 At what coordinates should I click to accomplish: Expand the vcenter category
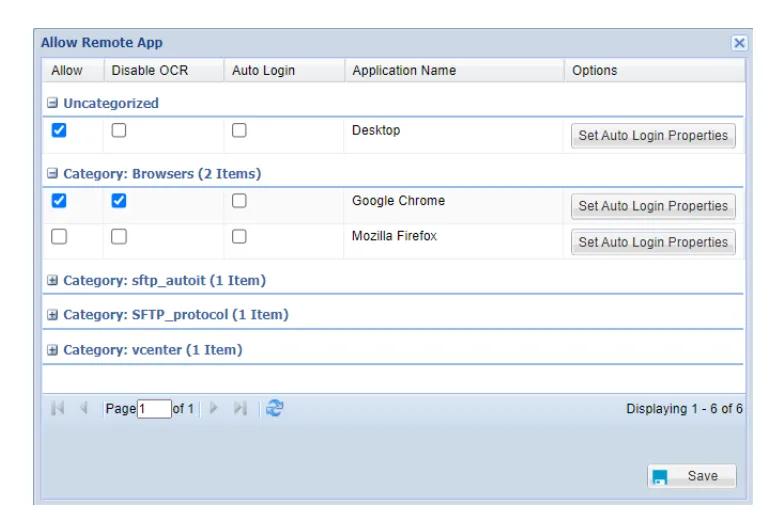(x=53, y=350)
